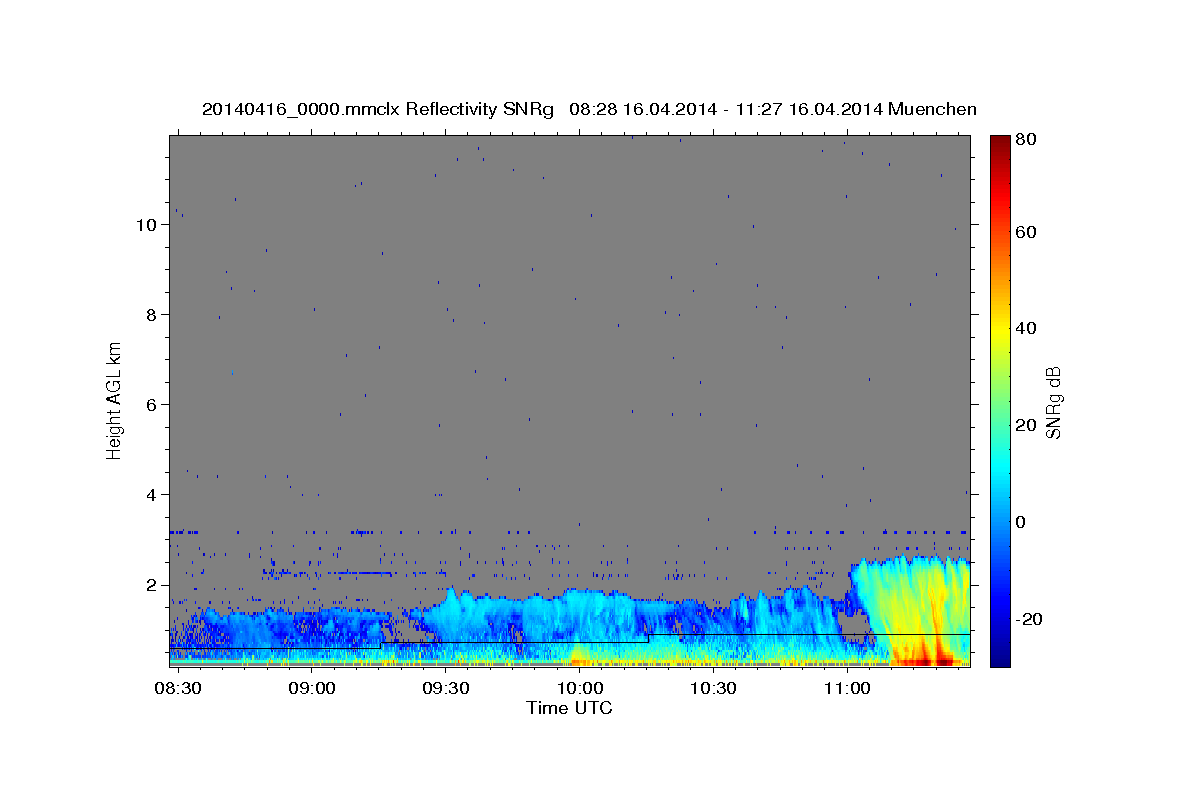The height and width of the screenshot is (800, 1200).
Task: Click the height axis label 8
Action: [x=150, y=315]
